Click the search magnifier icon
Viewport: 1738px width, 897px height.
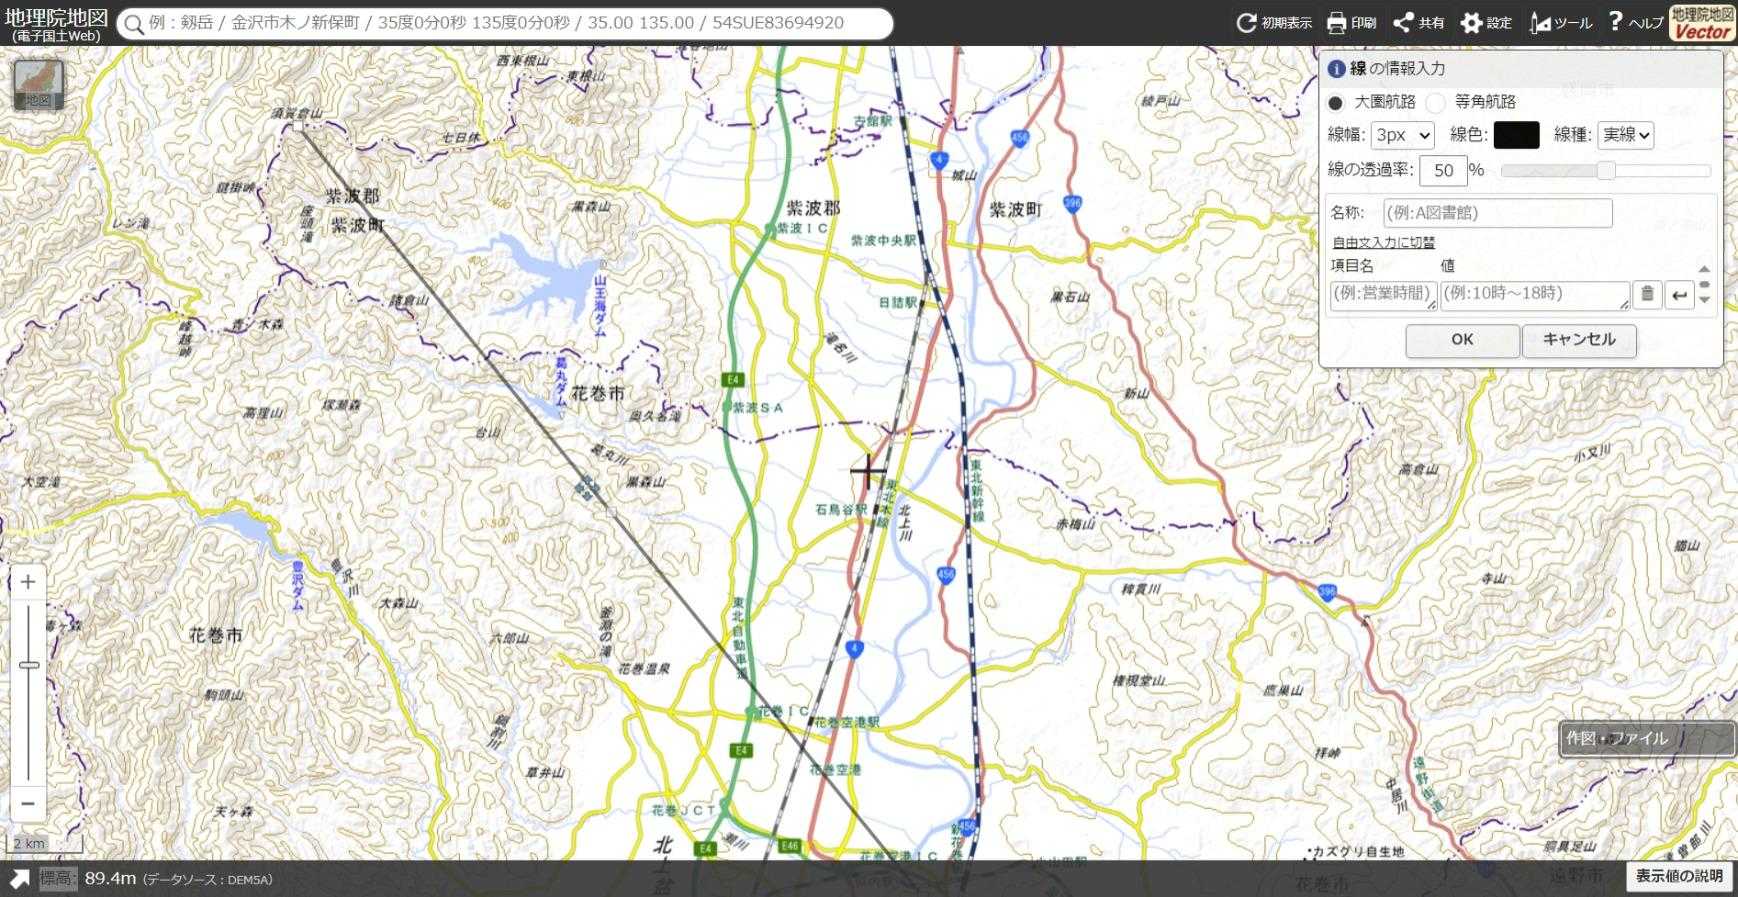pyautogui.click(x=134, y=24)
